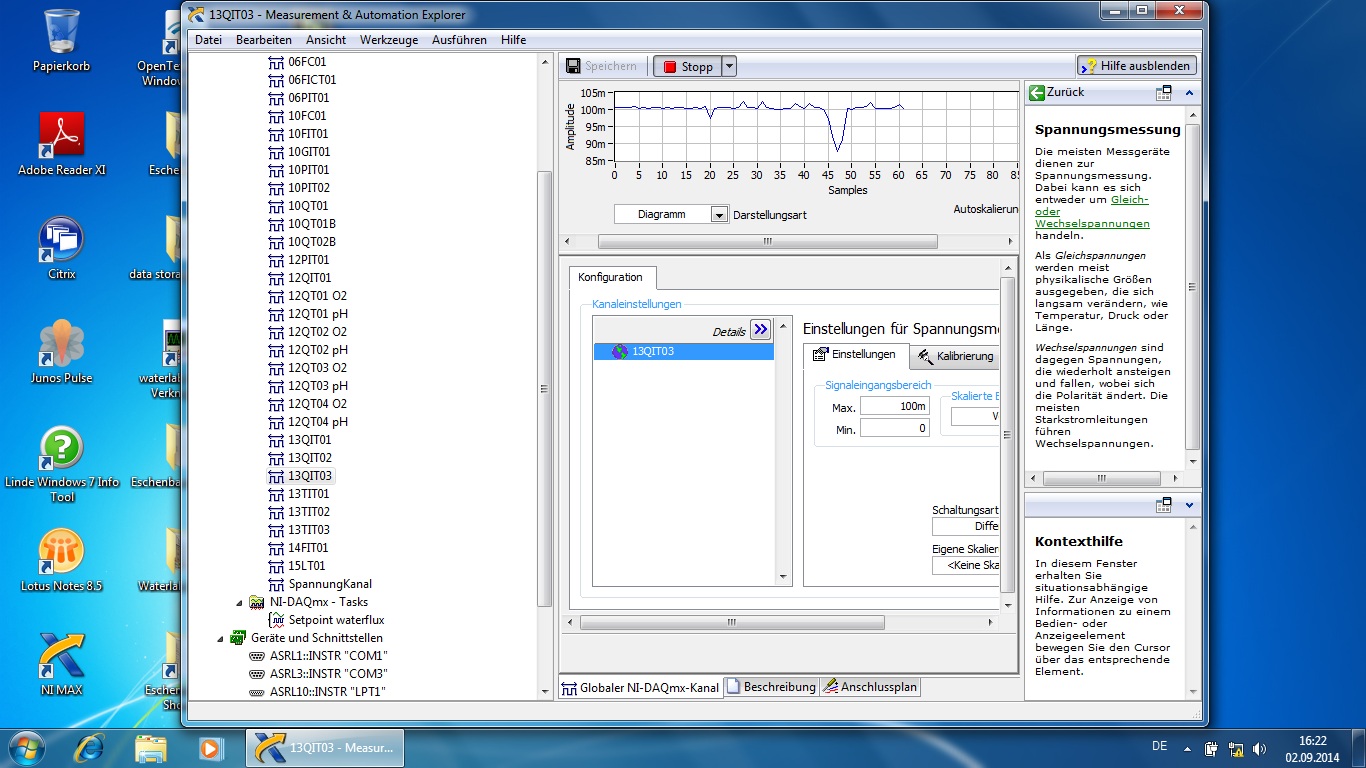This screenshot has height=768, width=1366.
Task: Open the Ansicht menu
Action: tap(326, 40)
